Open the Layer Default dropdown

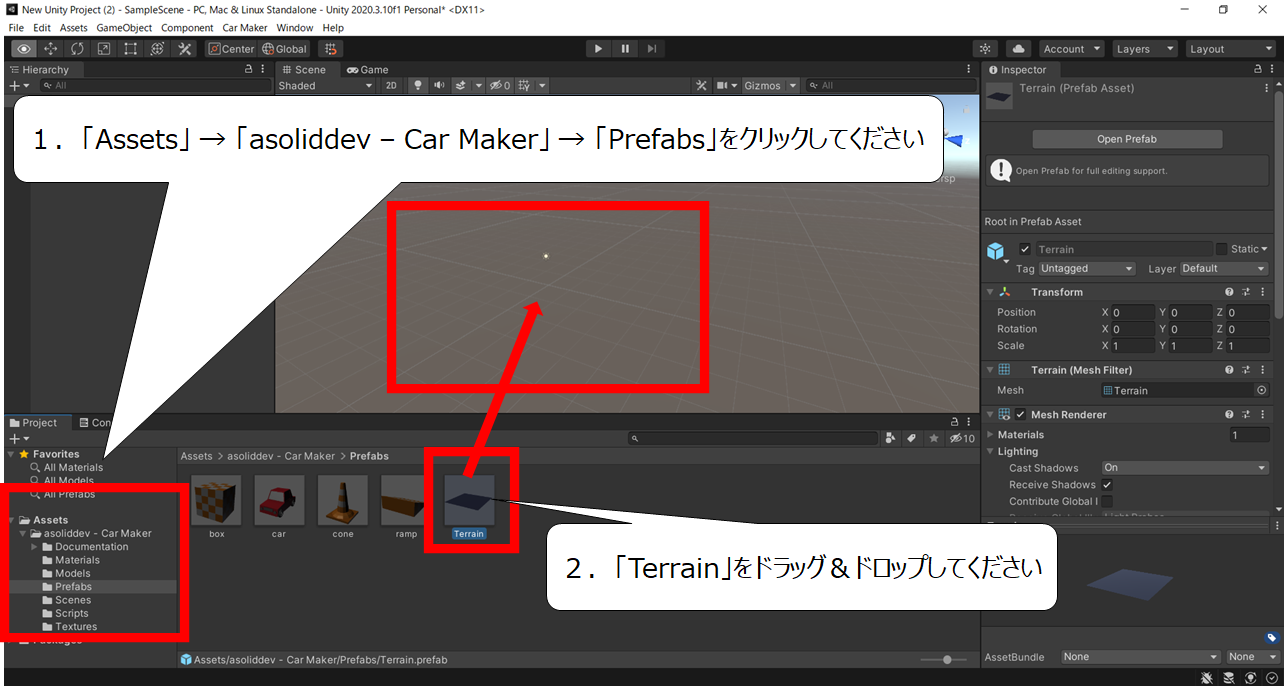[1224, 269]
